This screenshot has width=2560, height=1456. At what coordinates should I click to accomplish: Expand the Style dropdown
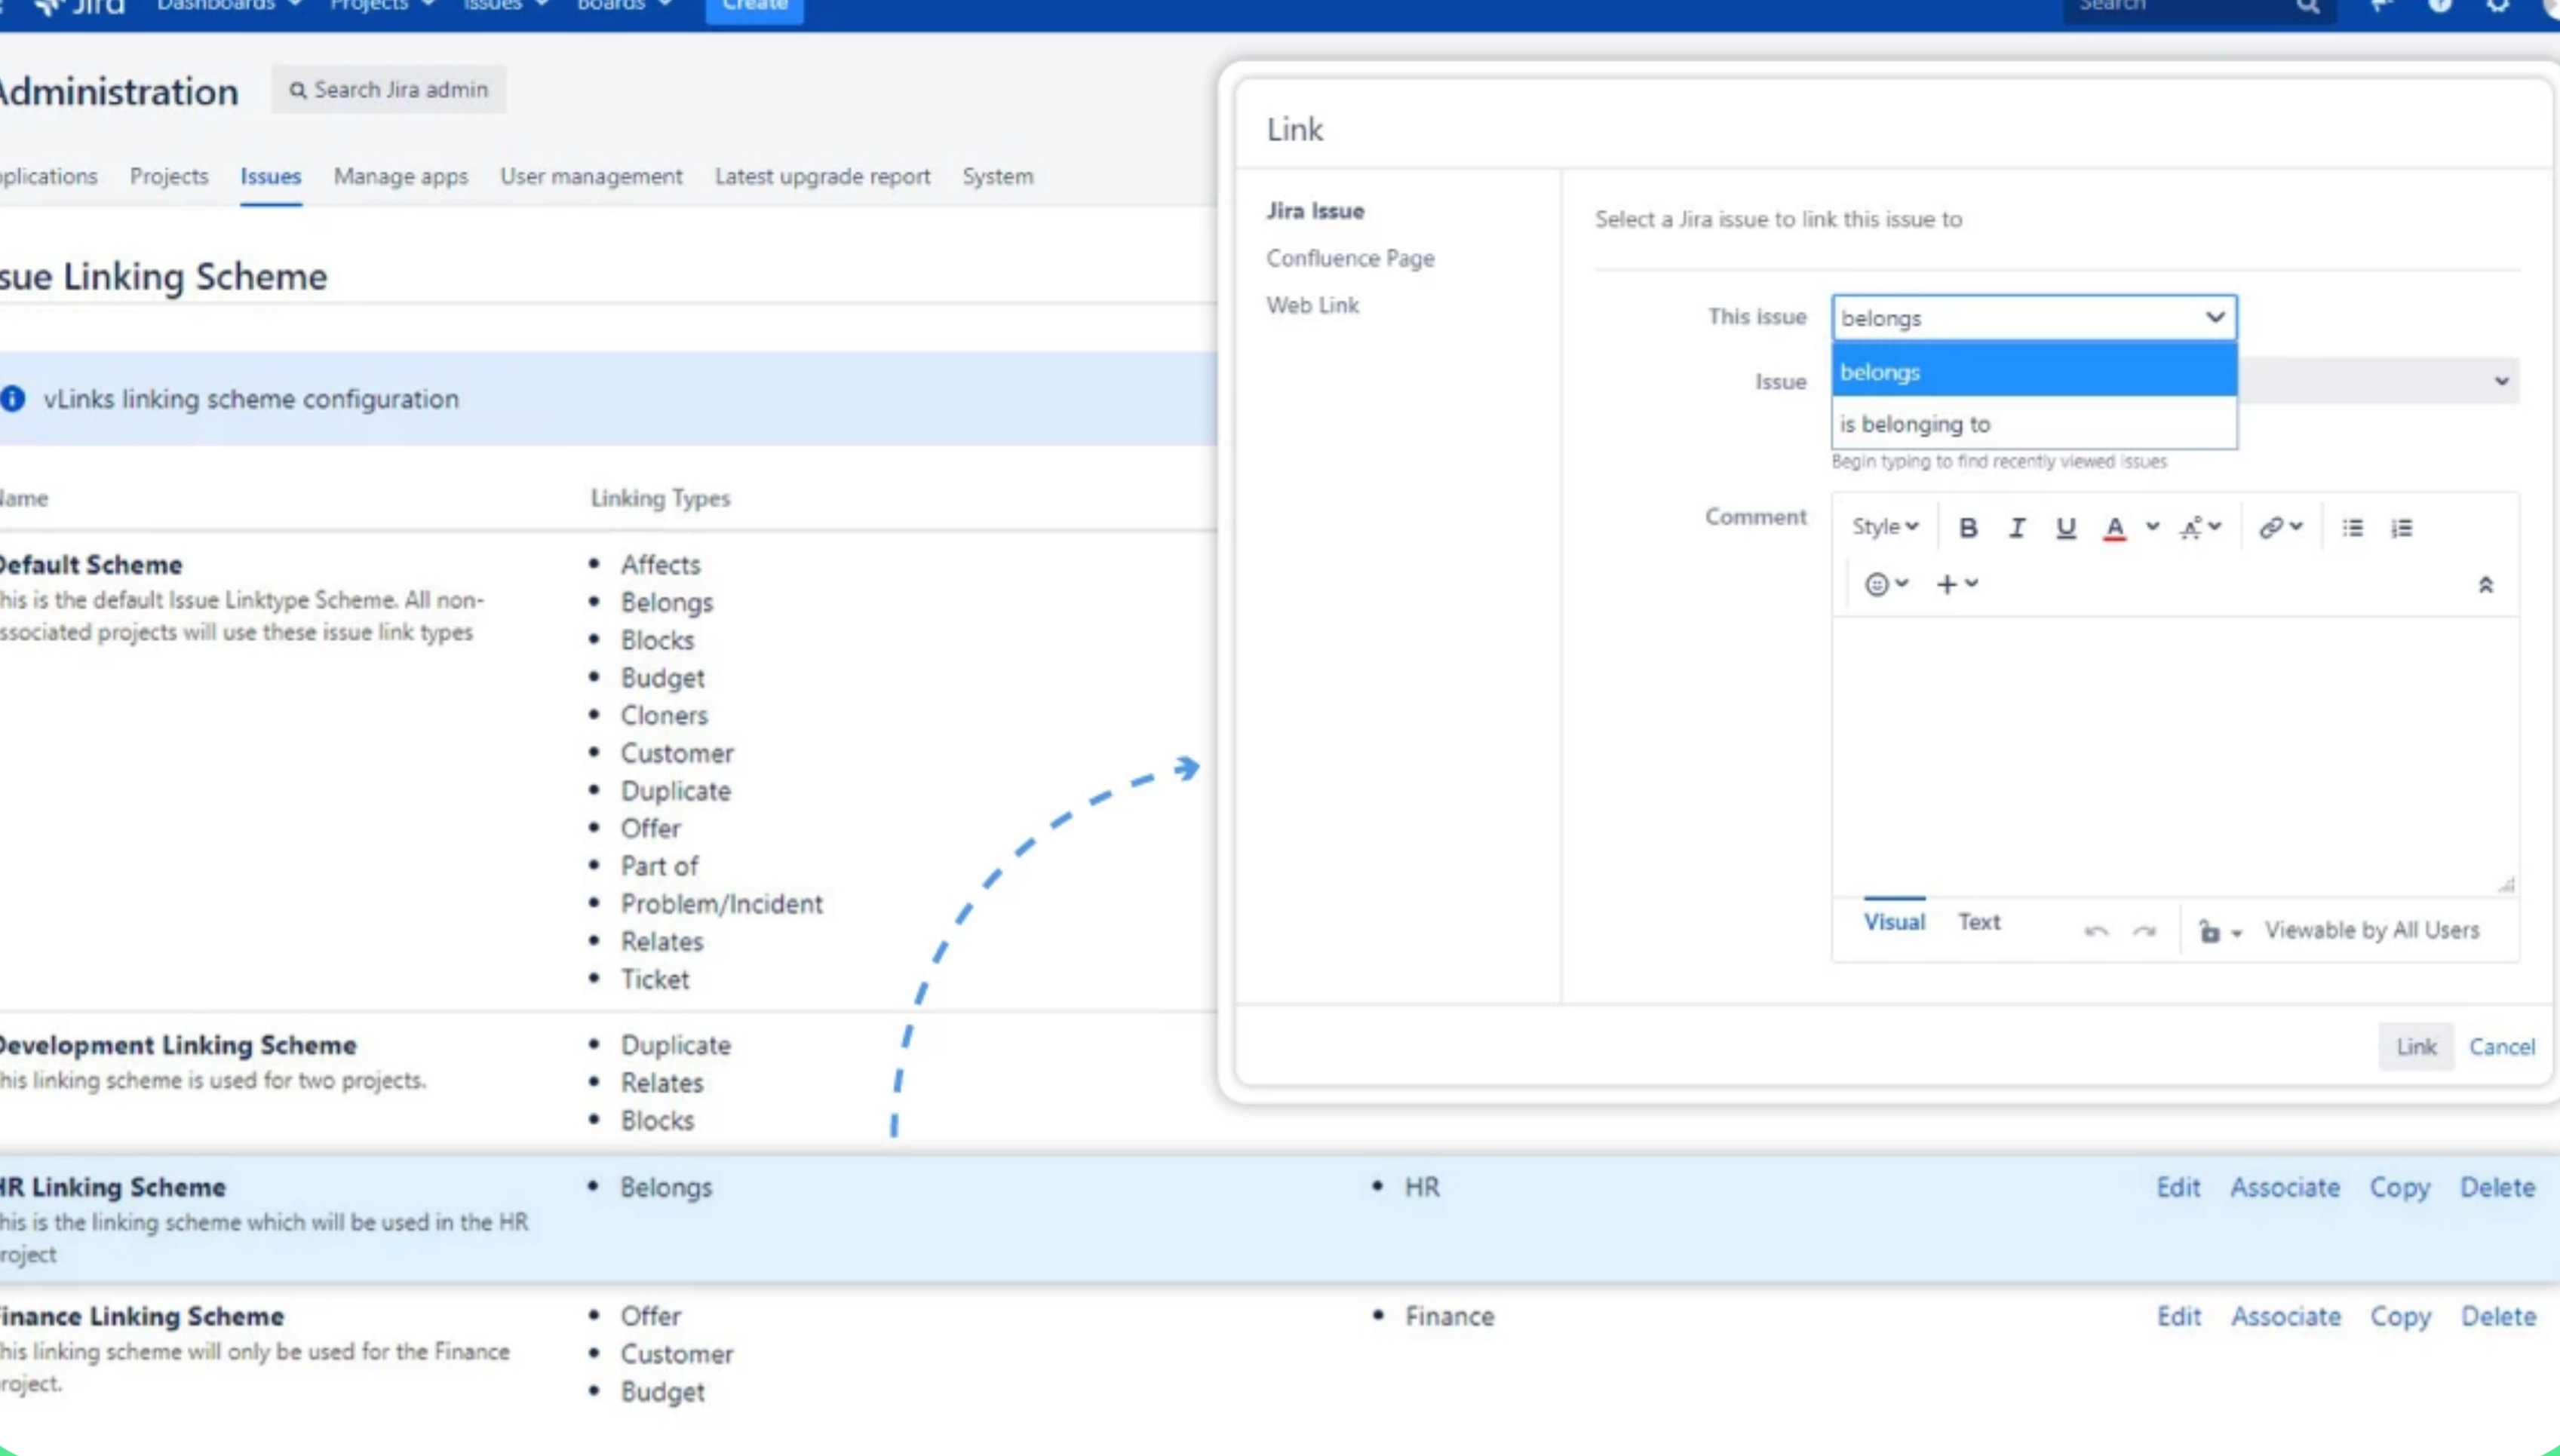(x=1884, y=527)
